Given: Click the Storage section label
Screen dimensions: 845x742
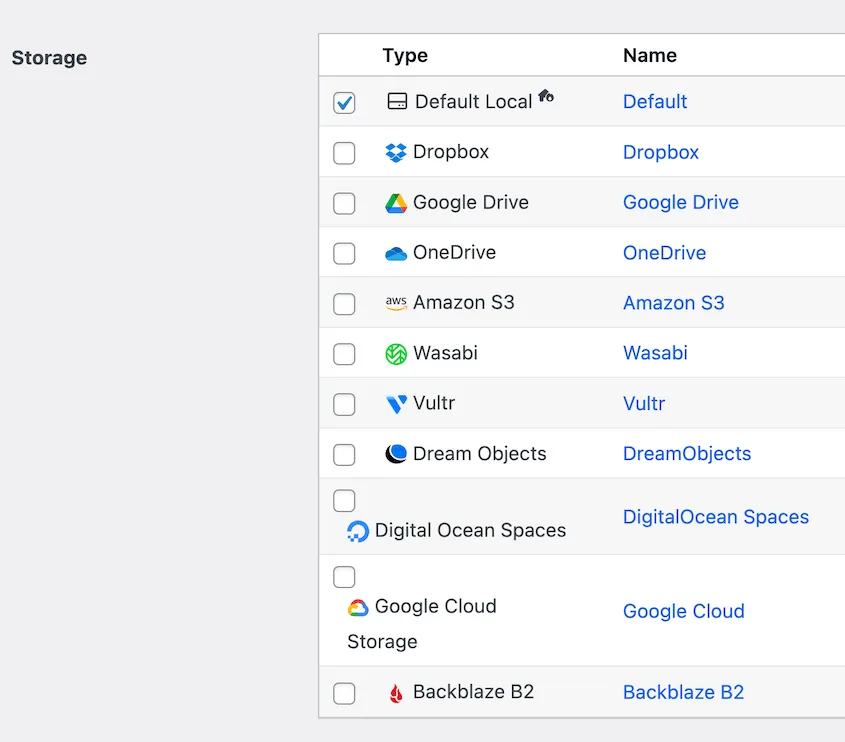Looking at the screenshot, I should coord(49,58).
